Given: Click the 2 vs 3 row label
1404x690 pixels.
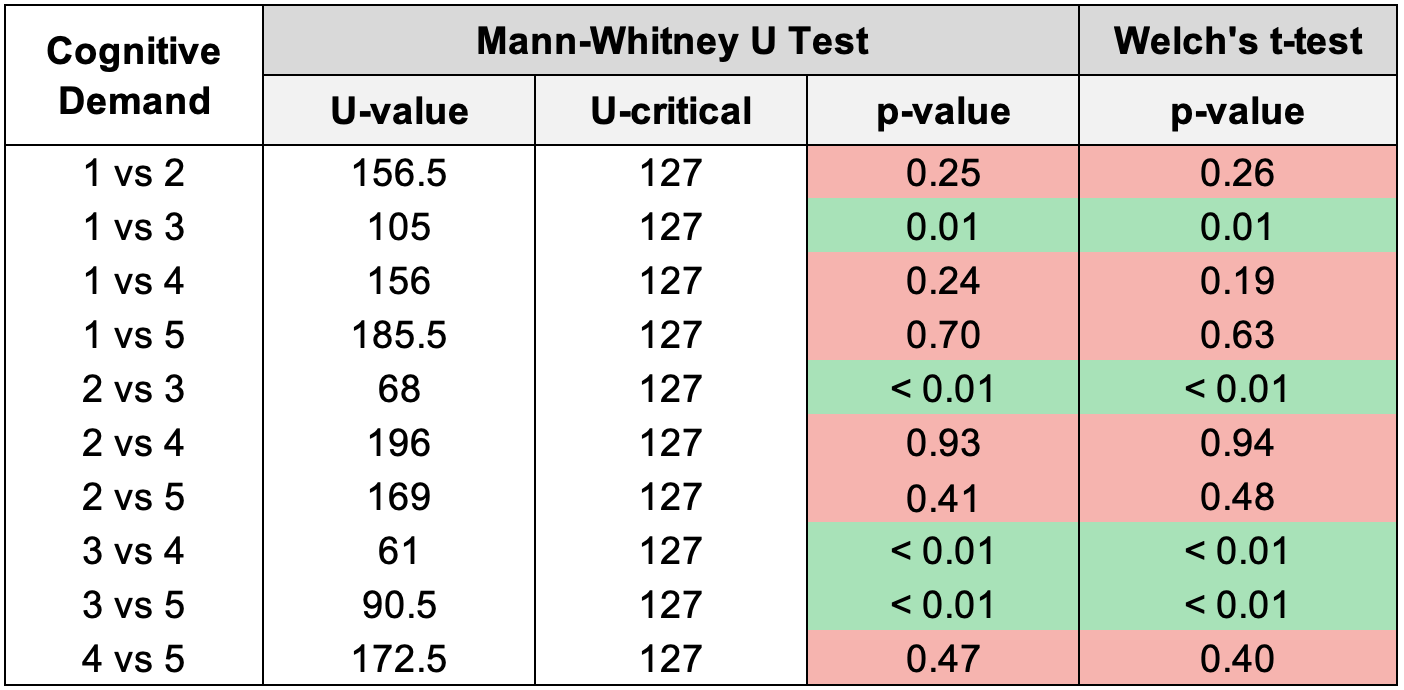Looking at the screenshot, I should coord(134,389).
